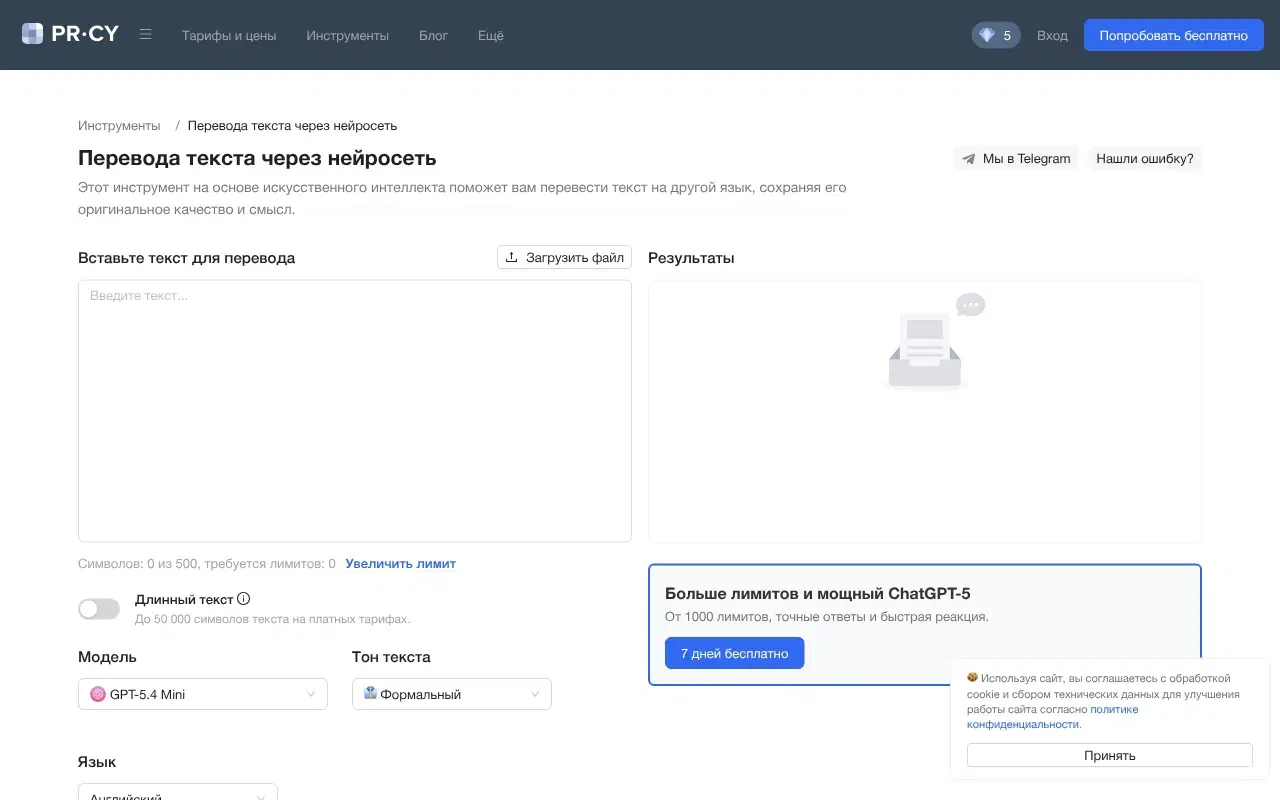The image size is (1280, 800).
Task: Enable the Длинный текст toggle
Action: click(x=99, y=609)
